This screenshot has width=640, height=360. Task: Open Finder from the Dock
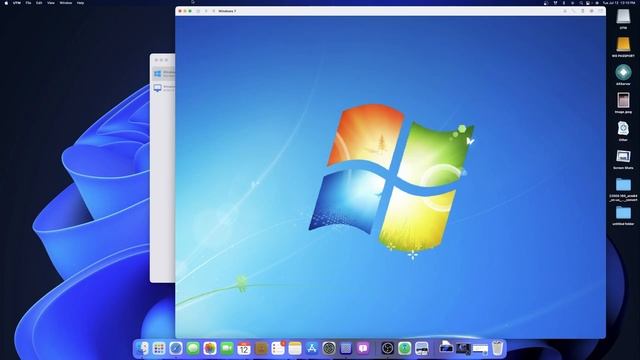click(x=142, y=348)
